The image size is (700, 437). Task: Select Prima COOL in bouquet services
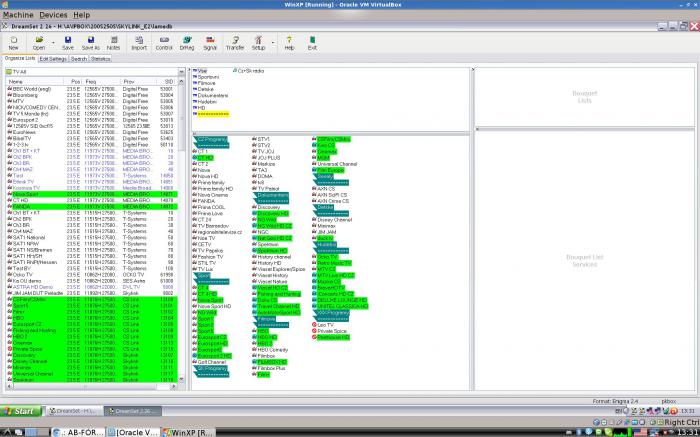(208, 207)
